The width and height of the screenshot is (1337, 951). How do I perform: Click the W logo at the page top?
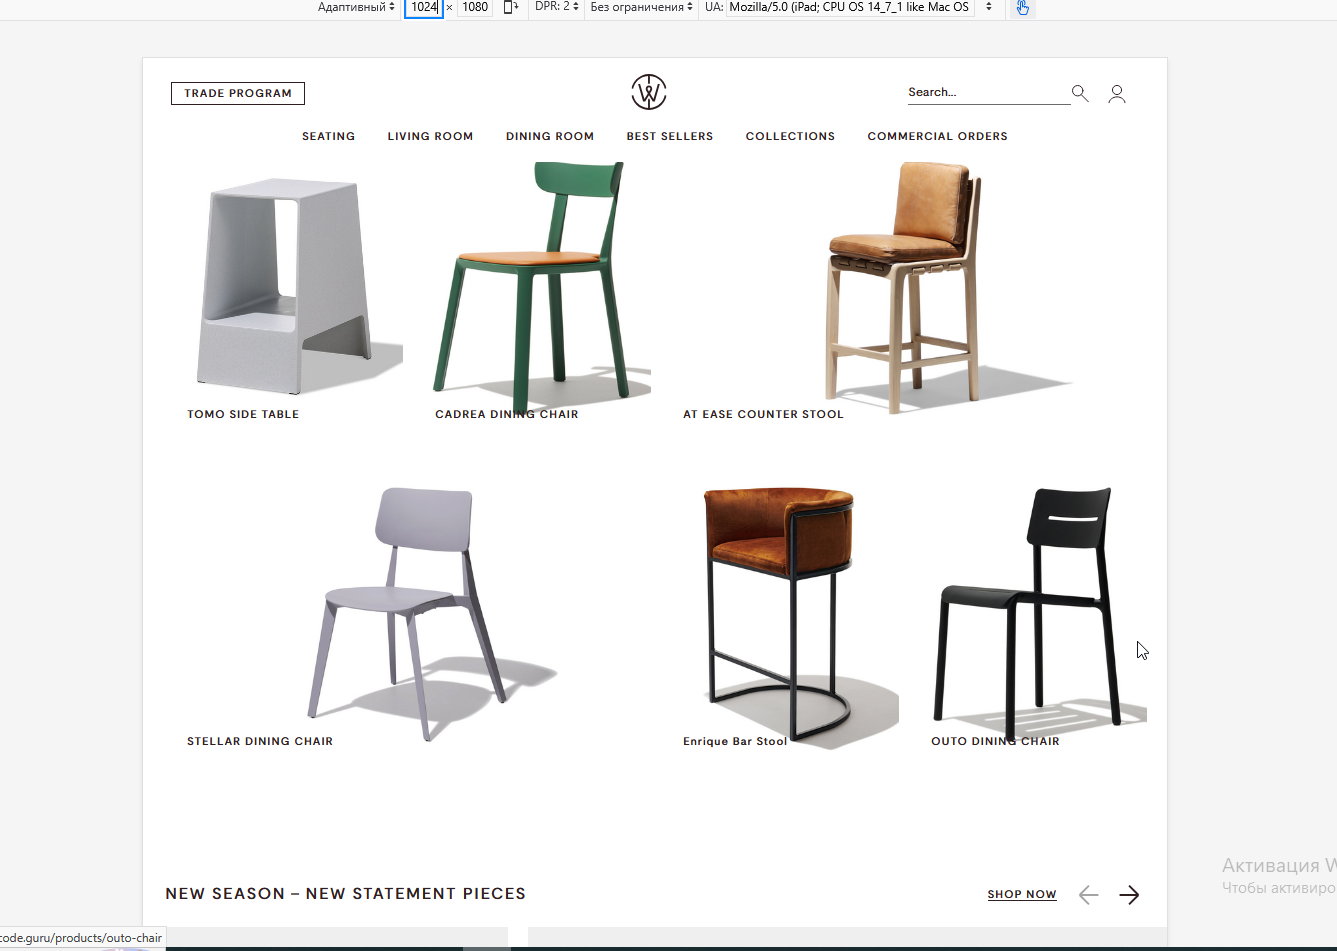(649, 92)
